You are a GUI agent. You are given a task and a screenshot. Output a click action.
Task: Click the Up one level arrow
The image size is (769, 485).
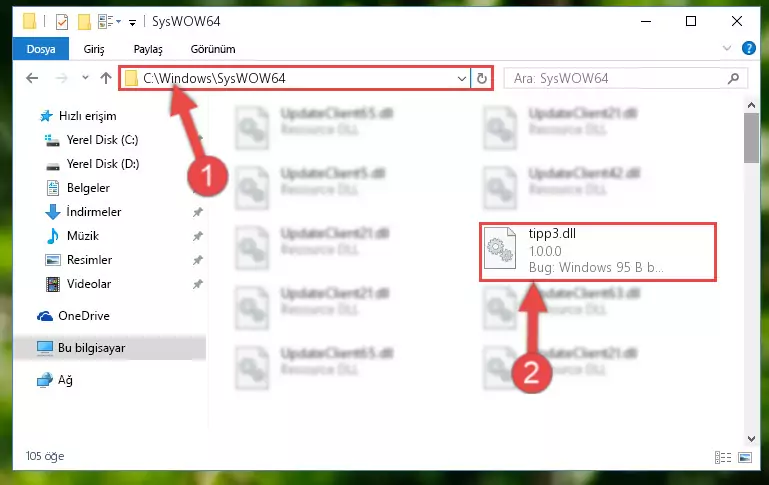(x=105, y=78)
